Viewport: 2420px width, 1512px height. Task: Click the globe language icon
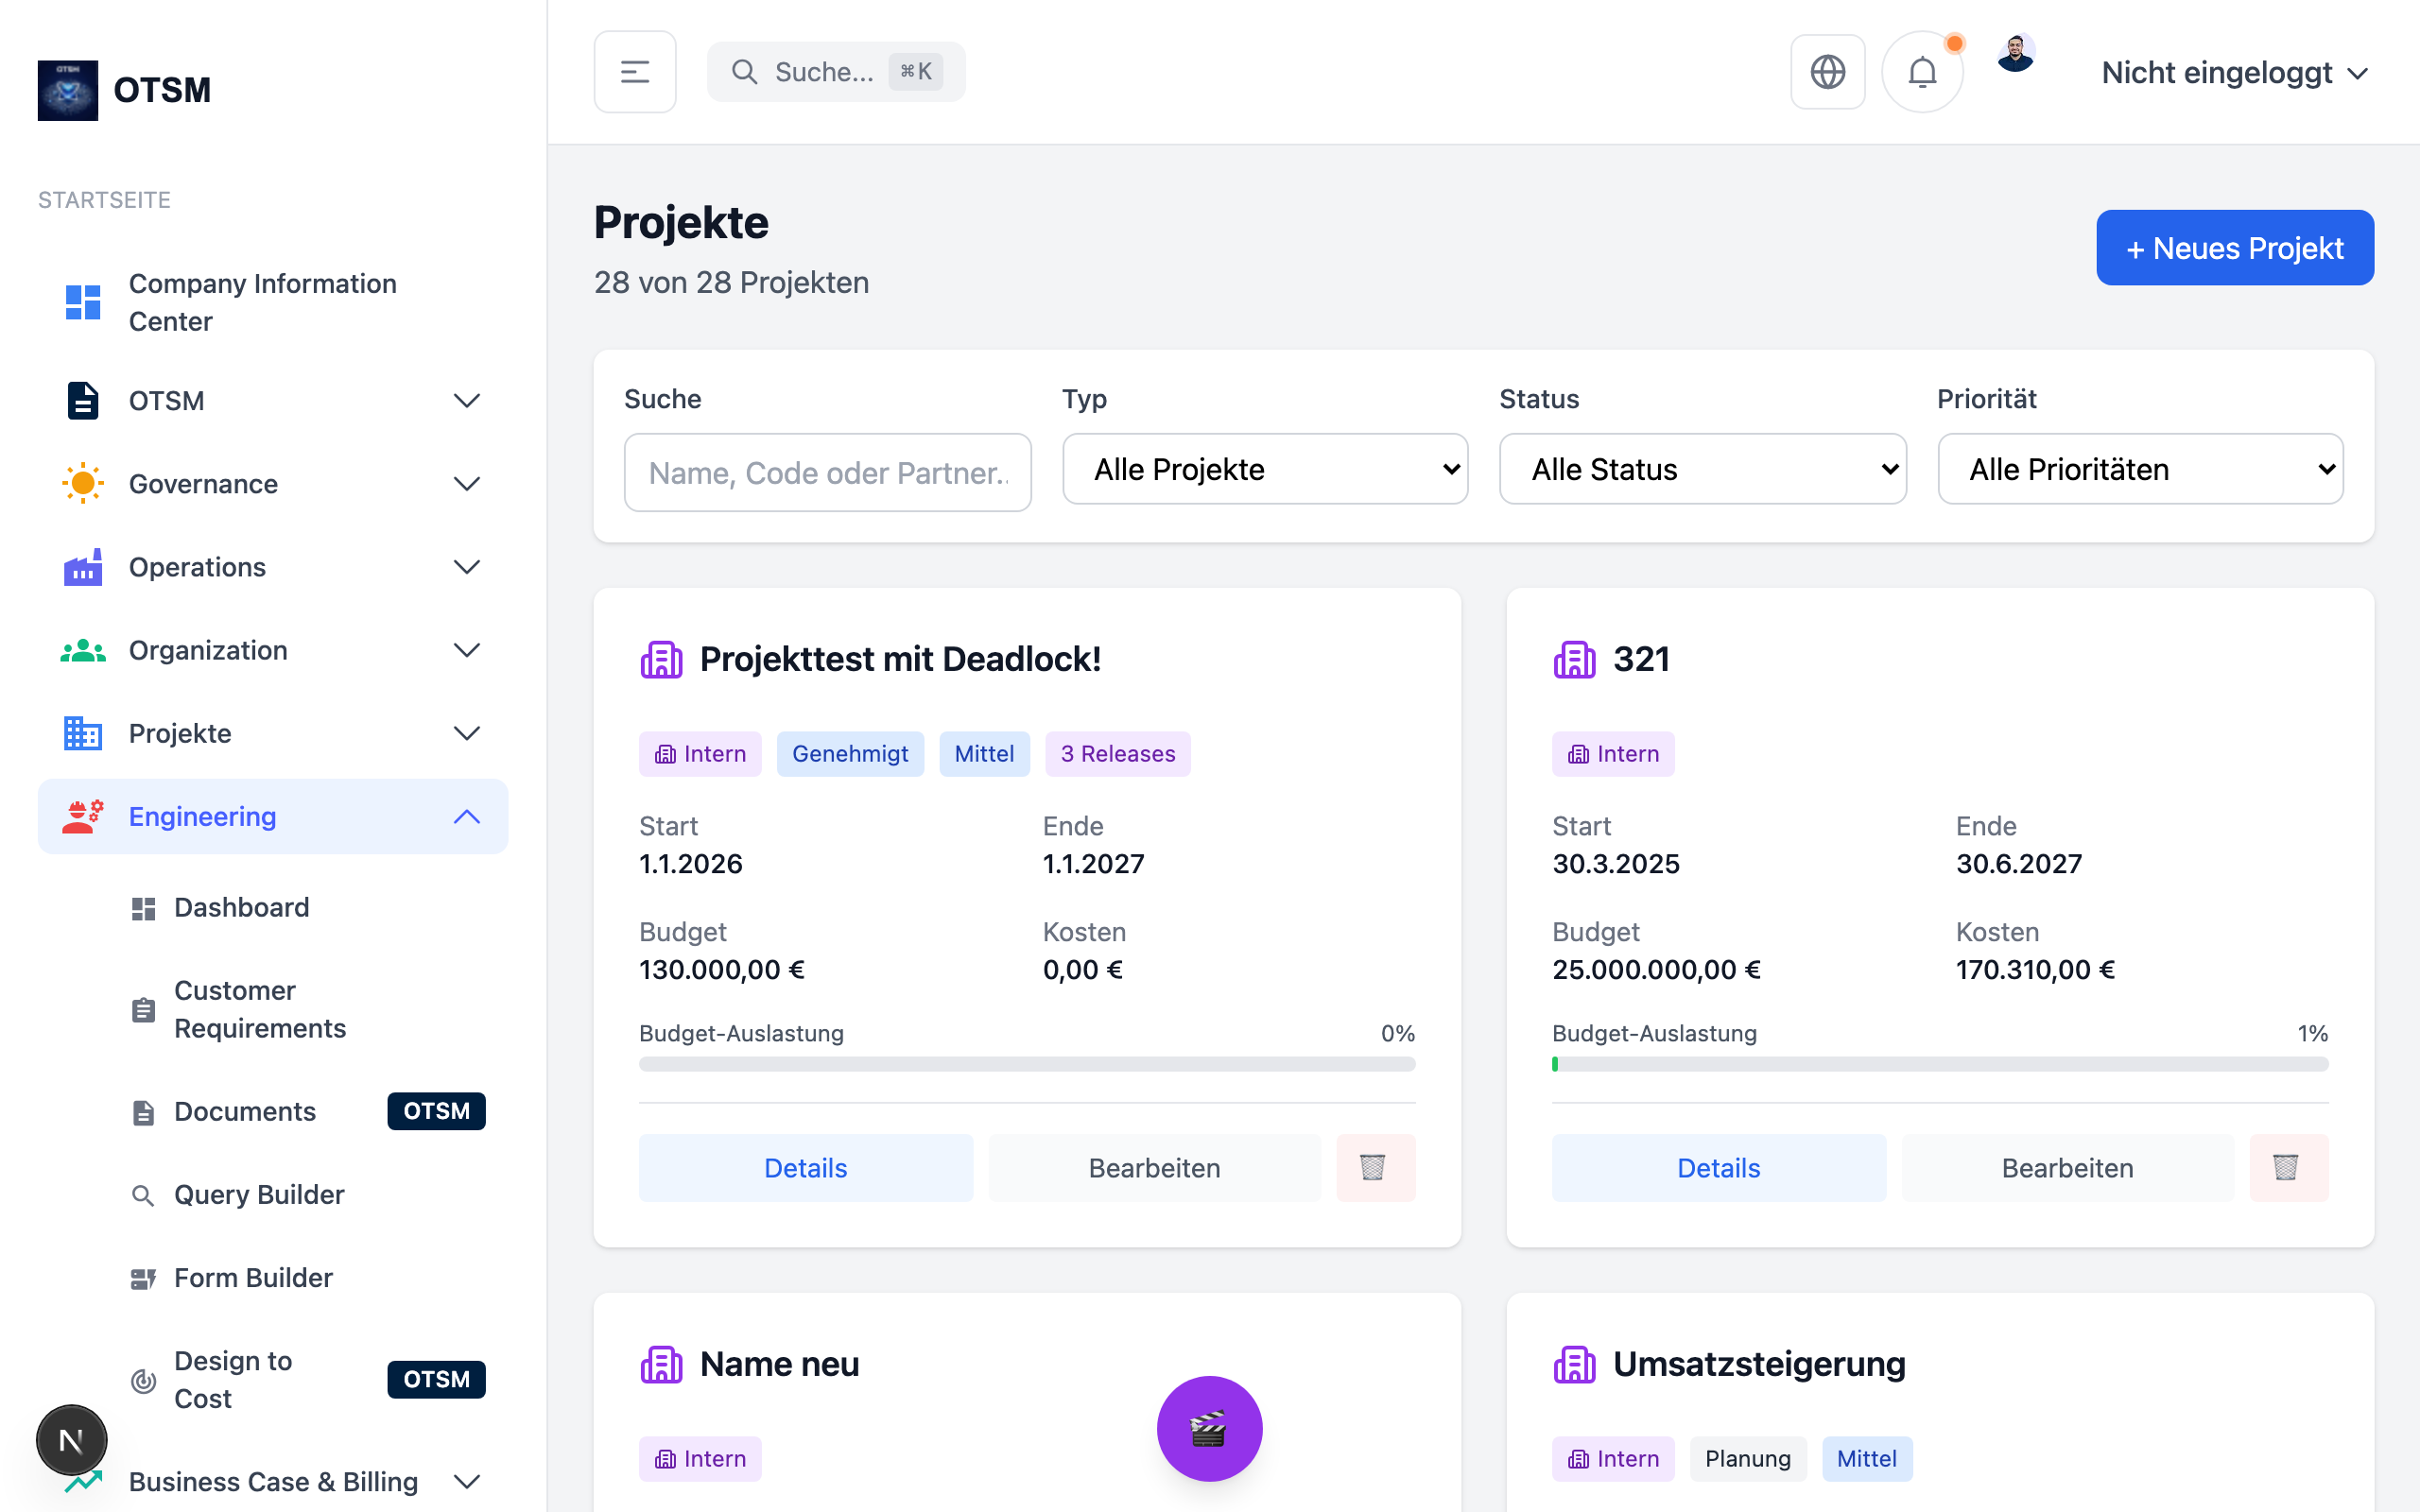tap(1827, 72)
